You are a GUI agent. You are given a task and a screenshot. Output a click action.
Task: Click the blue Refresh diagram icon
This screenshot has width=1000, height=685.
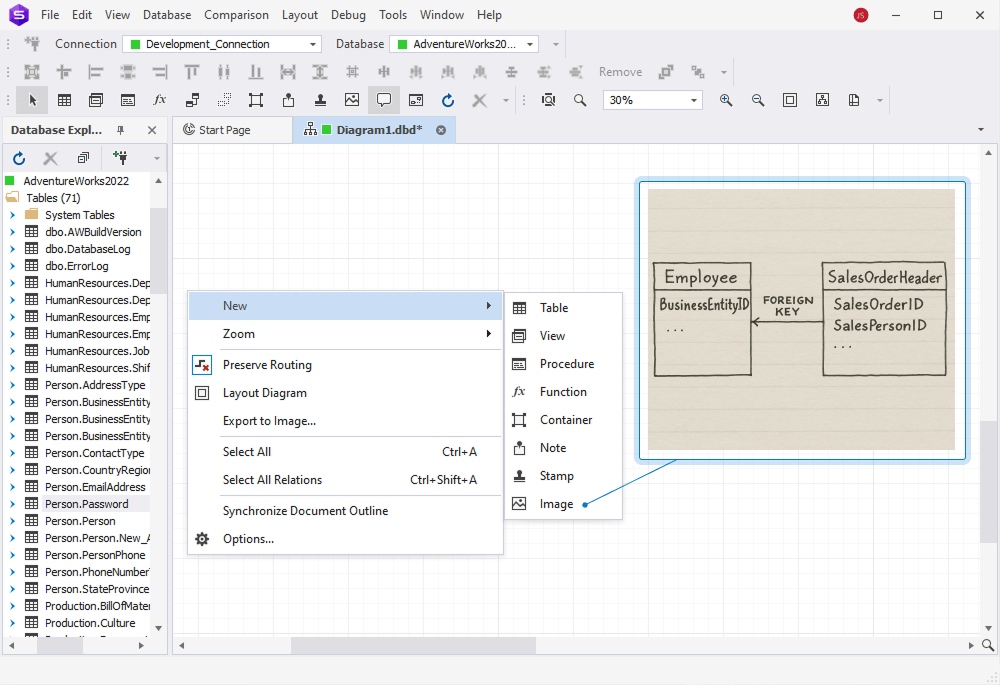point(447,100)
